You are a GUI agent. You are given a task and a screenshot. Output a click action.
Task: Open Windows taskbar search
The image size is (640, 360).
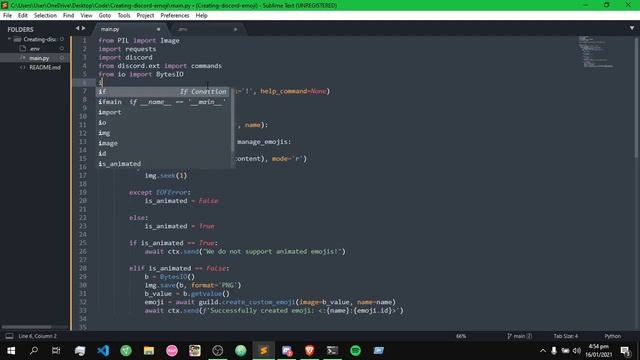(34, 351)
